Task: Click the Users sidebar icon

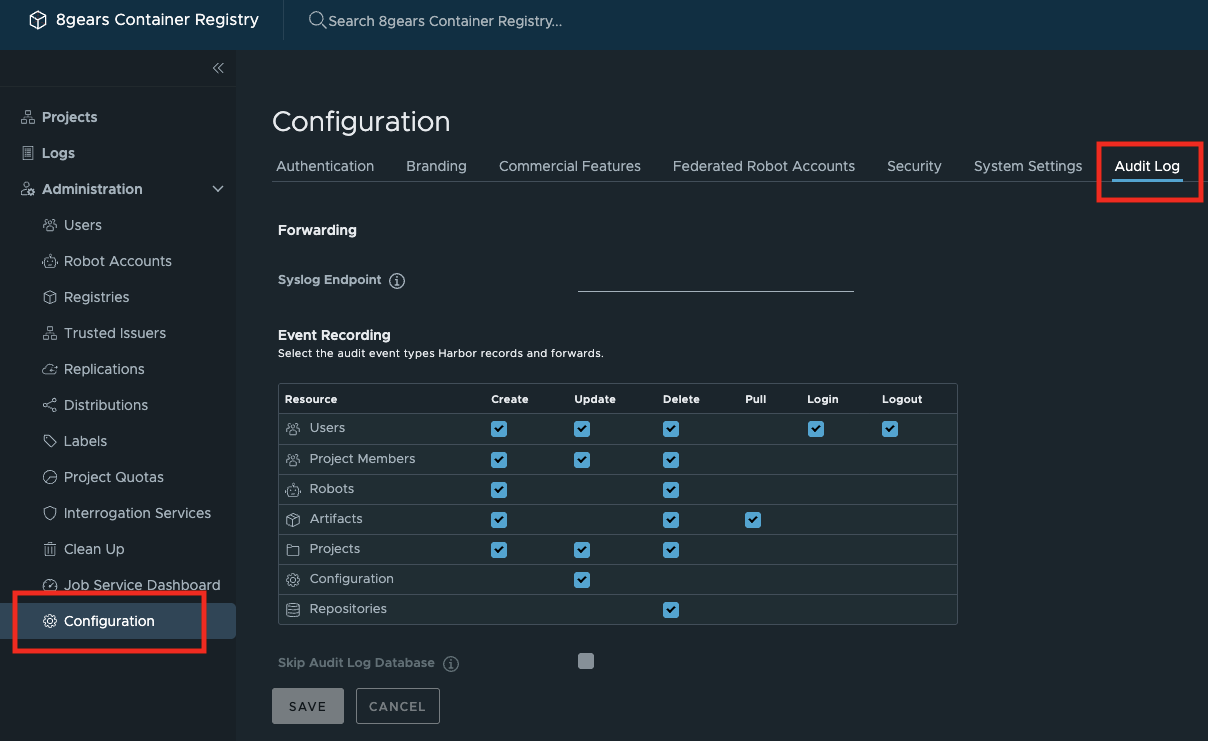Action: click(x=50, y=225)
